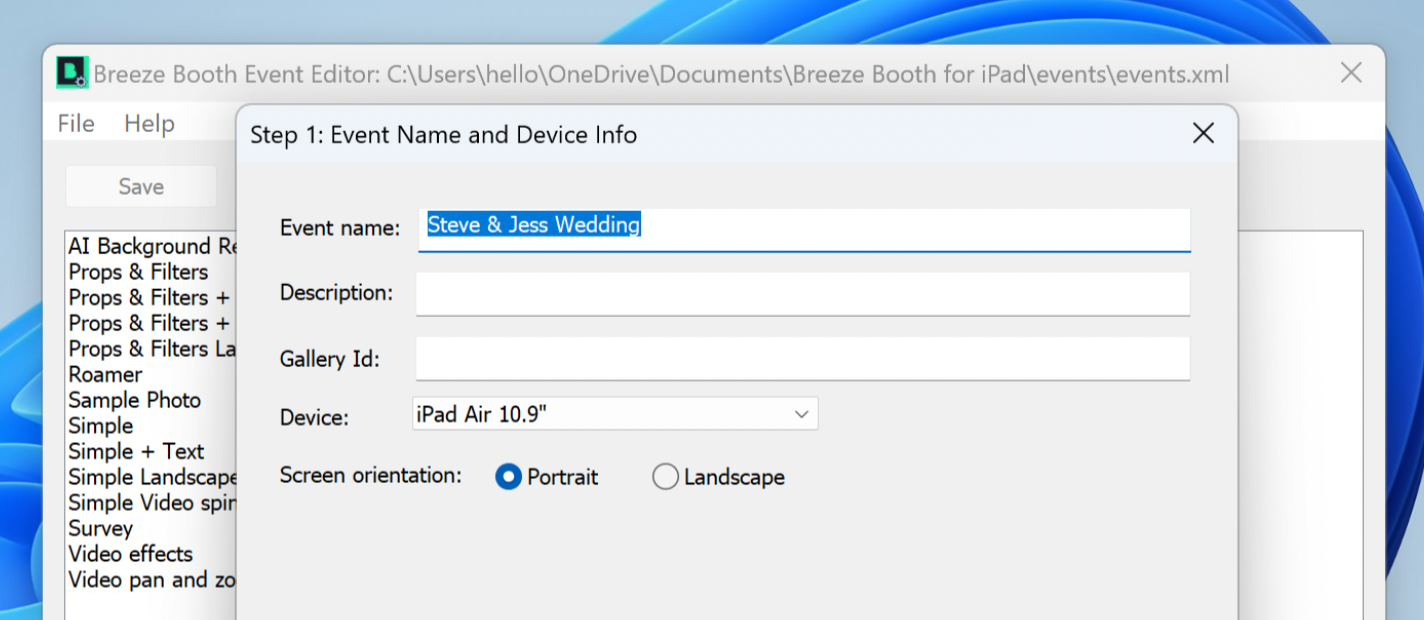Pick the Video effects event
Screen dimensions: 1424x620
tap(131, 554)
